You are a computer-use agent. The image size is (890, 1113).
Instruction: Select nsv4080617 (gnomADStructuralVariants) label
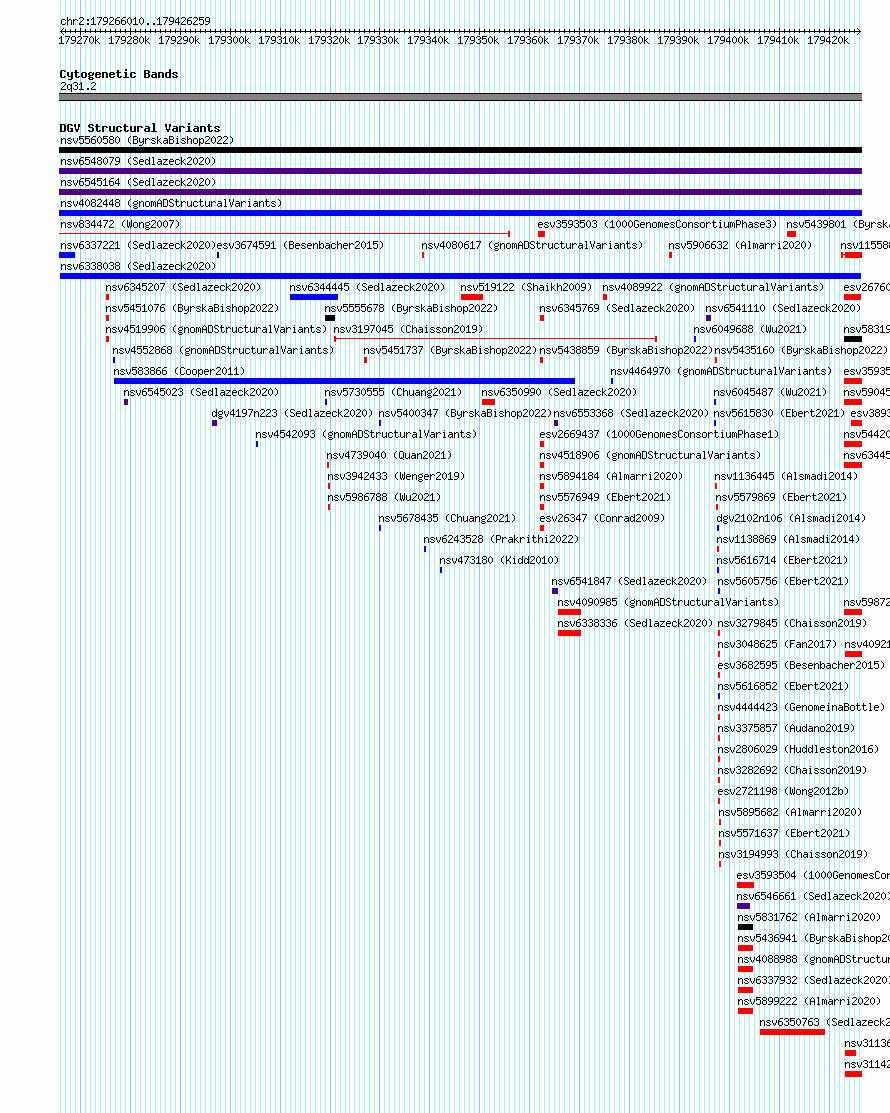point(532,245)
